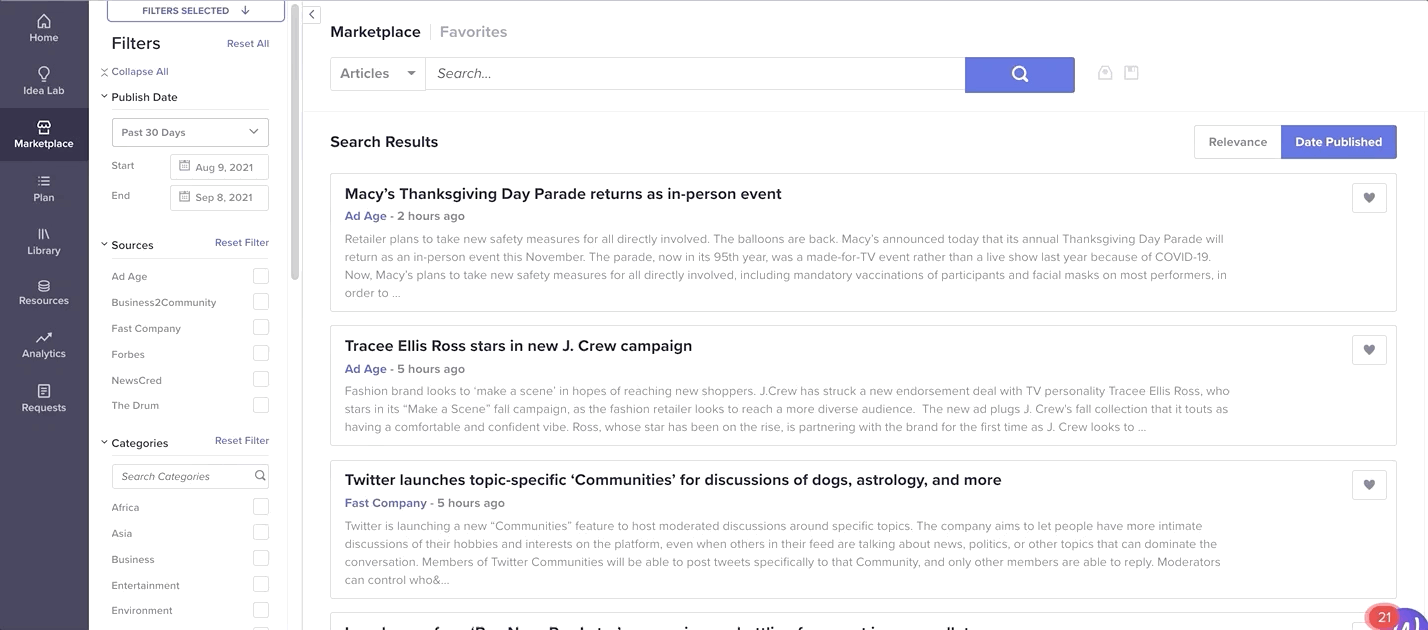This screenshot has width=1428, height=630.
Task: Click the marketplace Search text field
Action: point(695,74)
